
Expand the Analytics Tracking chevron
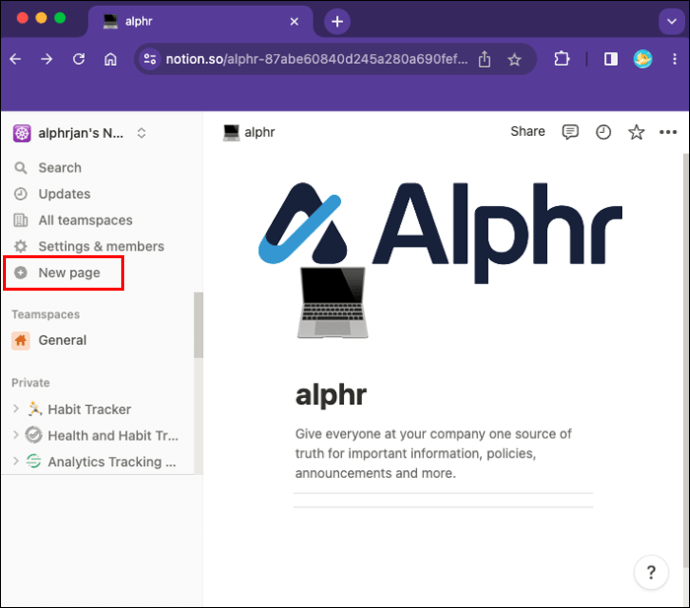coord(16,461)
